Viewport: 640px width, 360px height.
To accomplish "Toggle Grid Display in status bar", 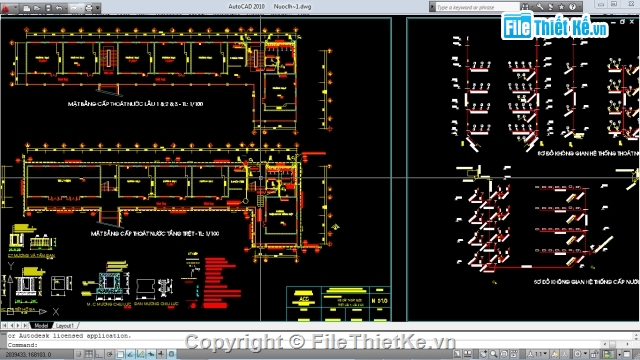I will pos(89,354).
